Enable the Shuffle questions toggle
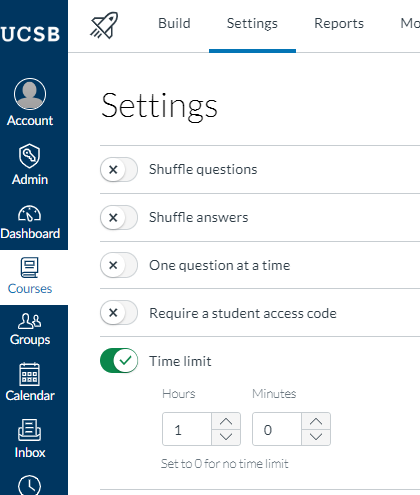The image size is (420, 495). 119,170
